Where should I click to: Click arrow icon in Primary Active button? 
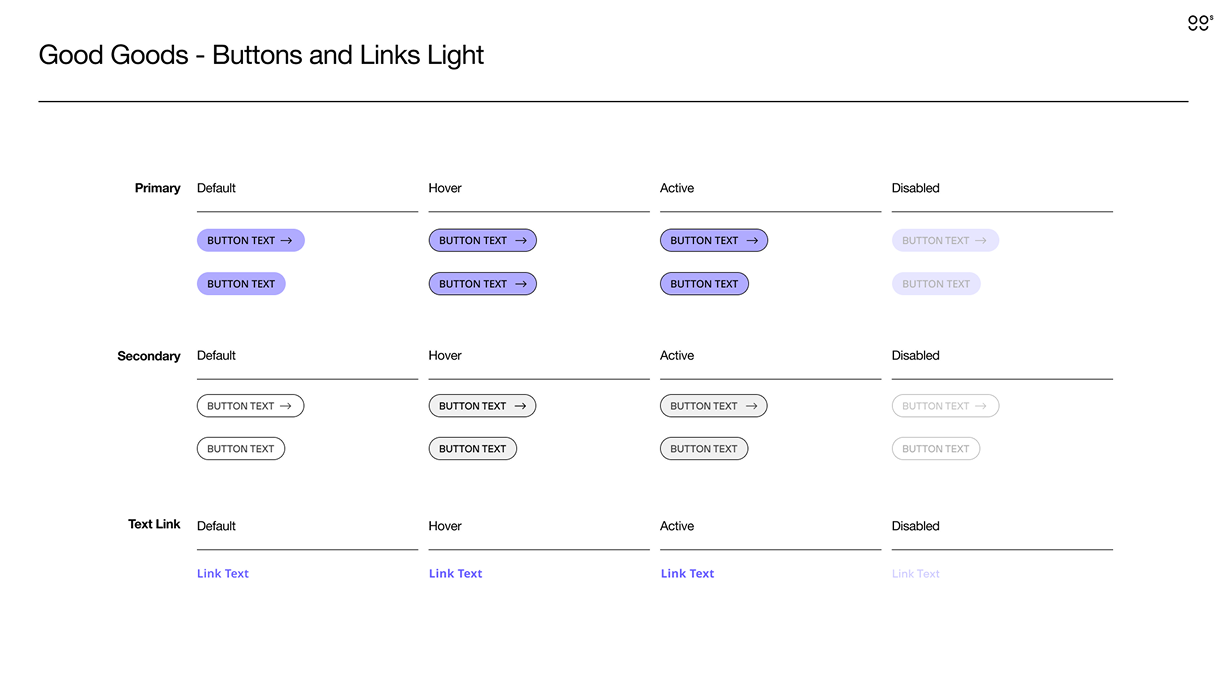click(x=752, y=241)
